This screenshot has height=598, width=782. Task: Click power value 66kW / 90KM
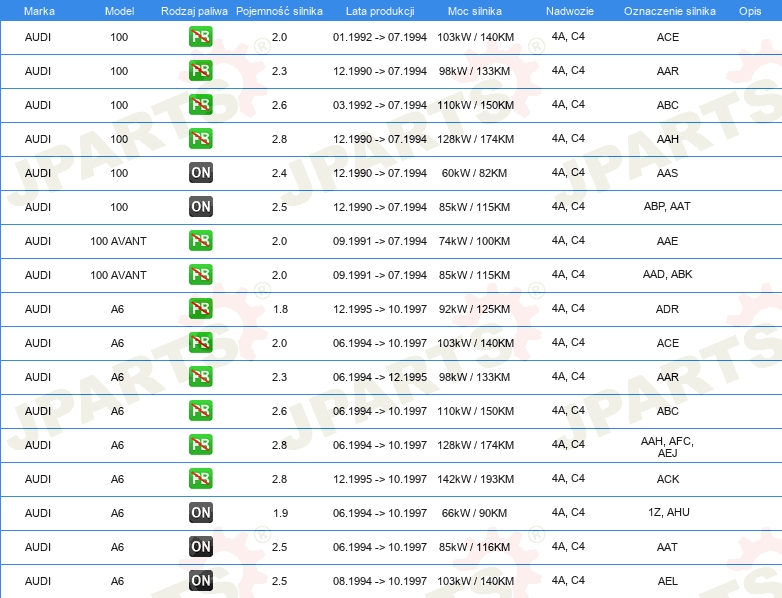pos(474,513)
